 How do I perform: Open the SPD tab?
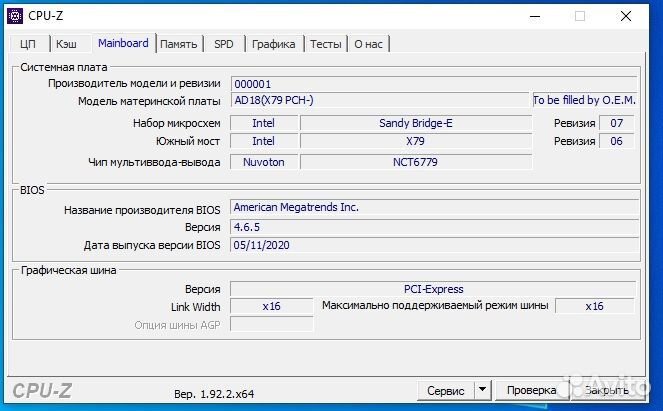[x=224, y=44]
